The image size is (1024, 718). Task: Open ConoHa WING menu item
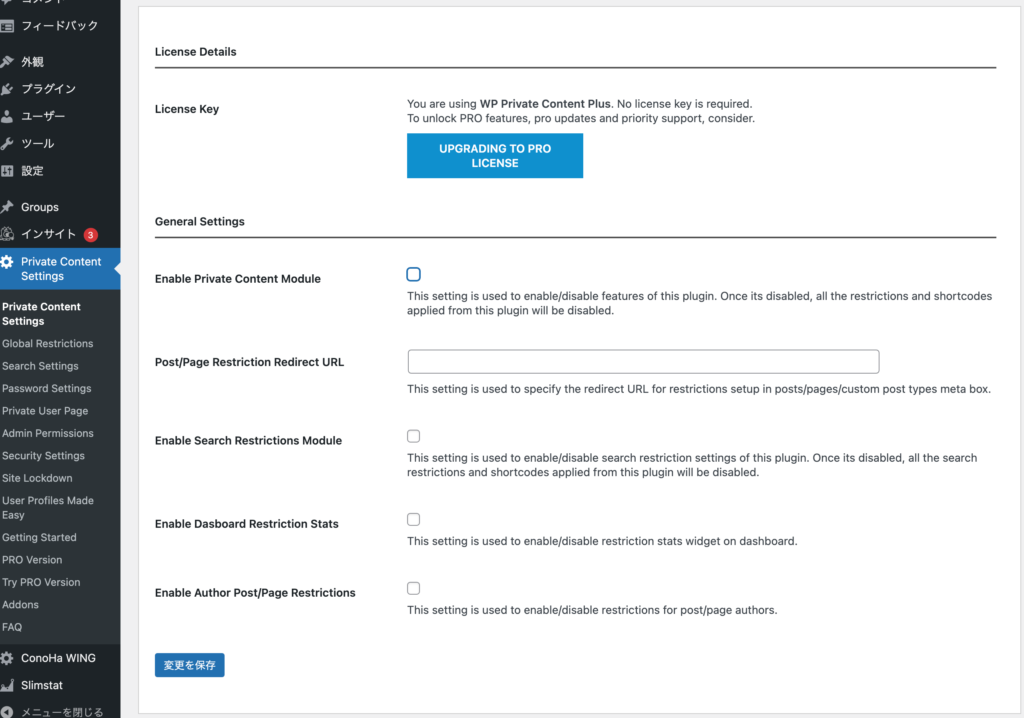[60, 659]
